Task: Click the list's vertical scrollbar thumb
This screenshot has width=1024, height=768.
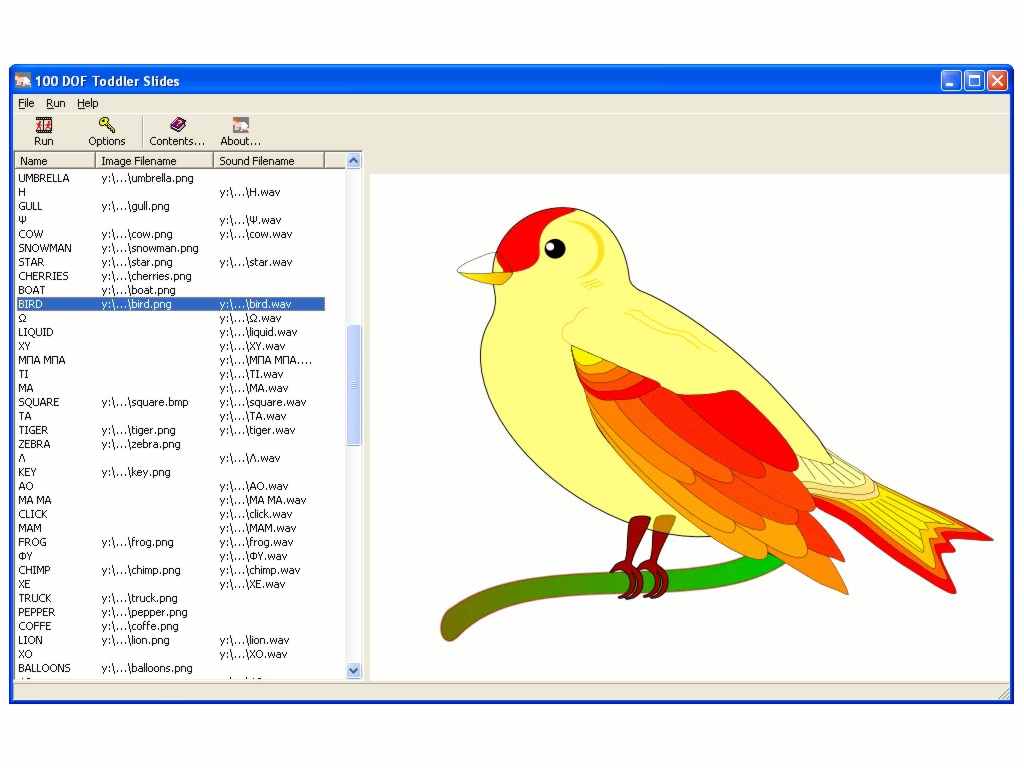Action: (353, 385)
